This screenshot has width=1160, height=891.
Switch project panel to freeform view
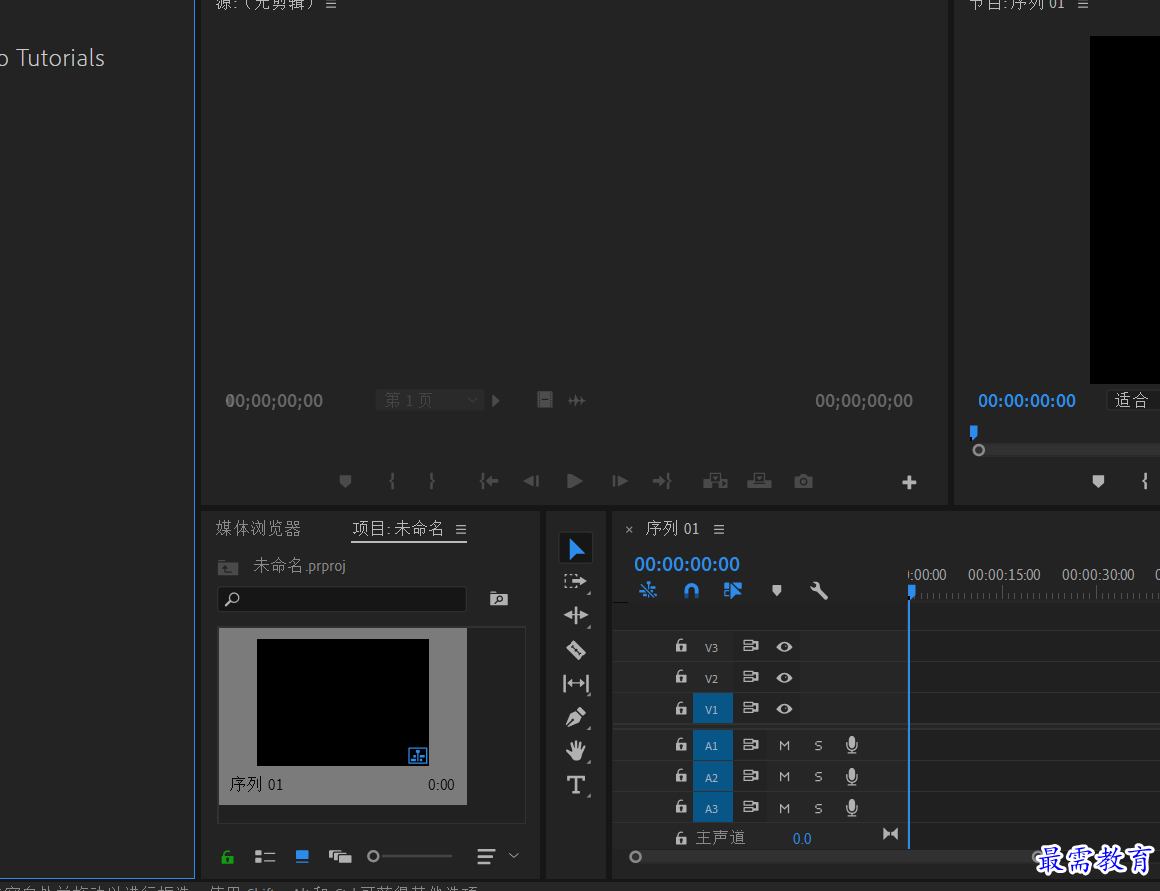[x=340, y=857]
